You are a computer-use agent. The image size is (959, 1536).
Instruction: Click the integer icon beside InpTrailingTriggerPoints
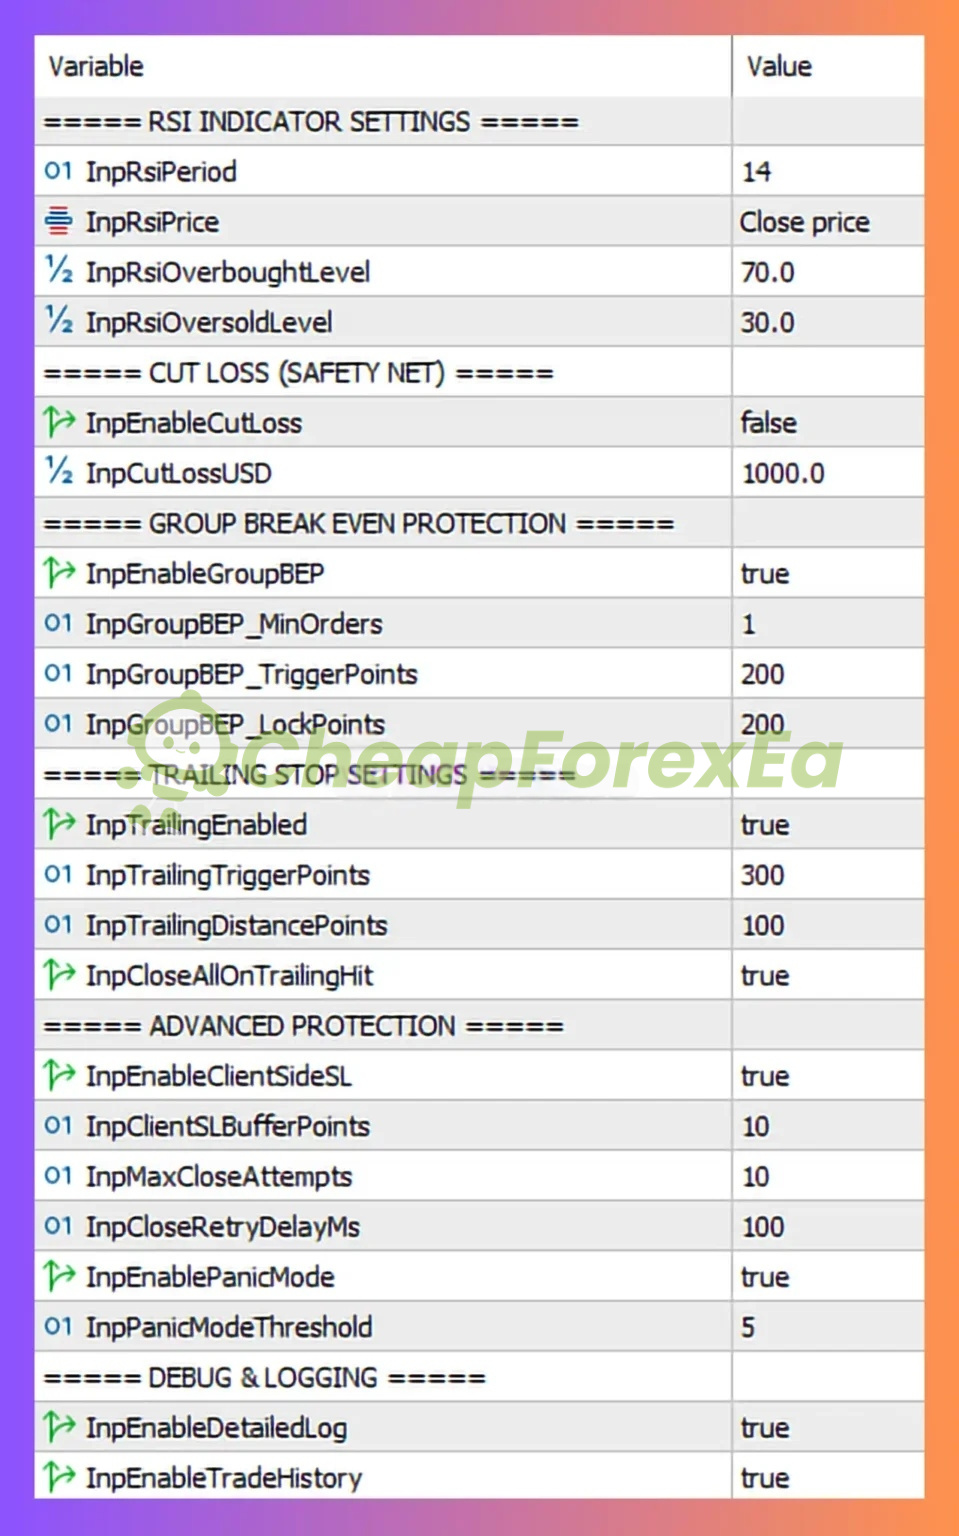(58, 874)
